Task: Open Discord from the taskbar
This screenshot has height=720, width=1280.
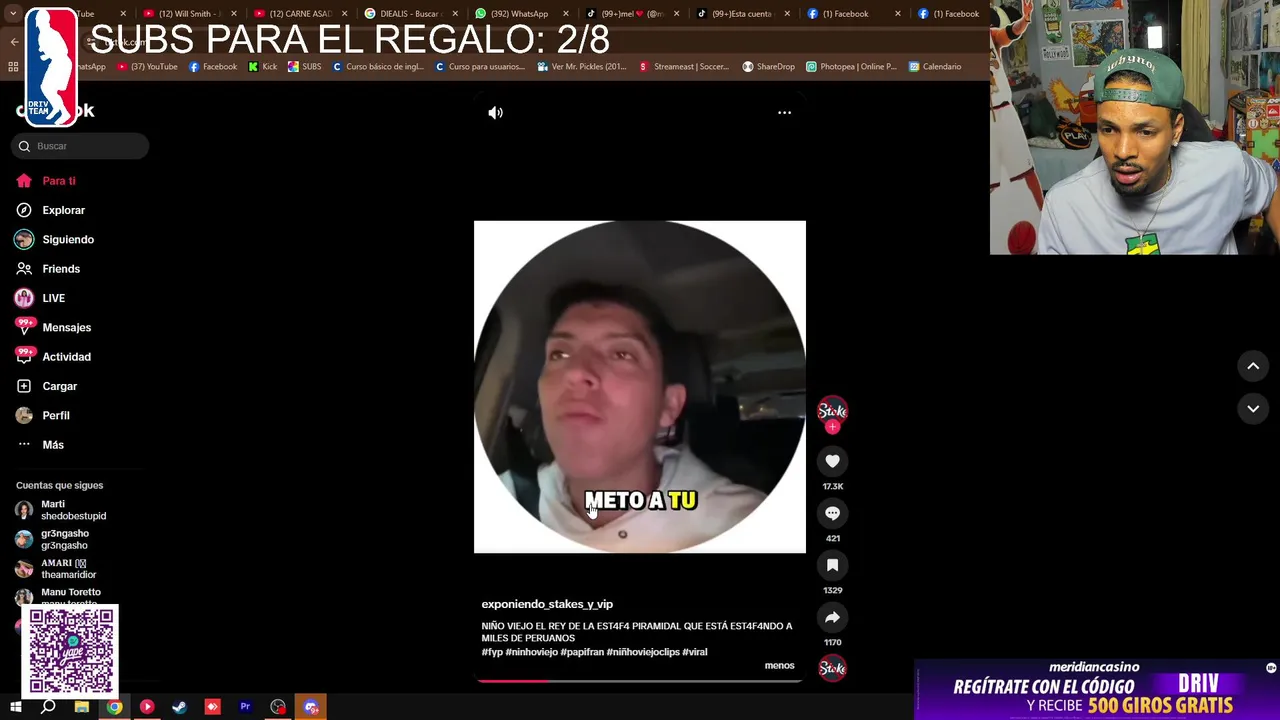Action: (311, 707)
